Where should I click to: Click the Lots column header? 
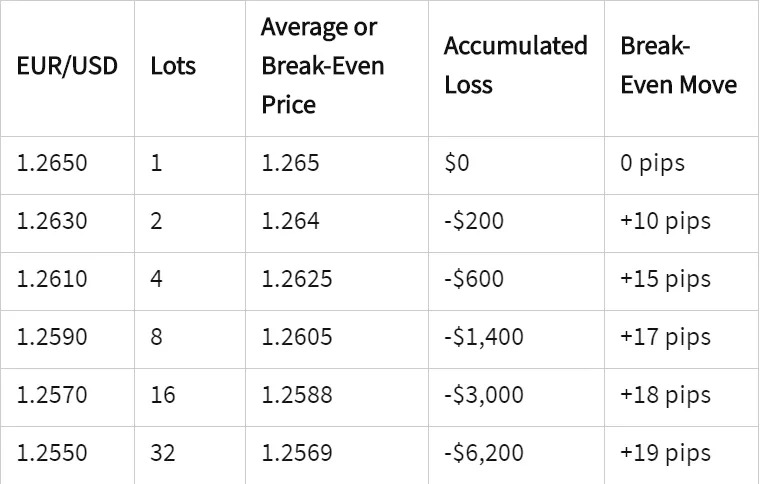pyautogui.click(x=173, y=67)
